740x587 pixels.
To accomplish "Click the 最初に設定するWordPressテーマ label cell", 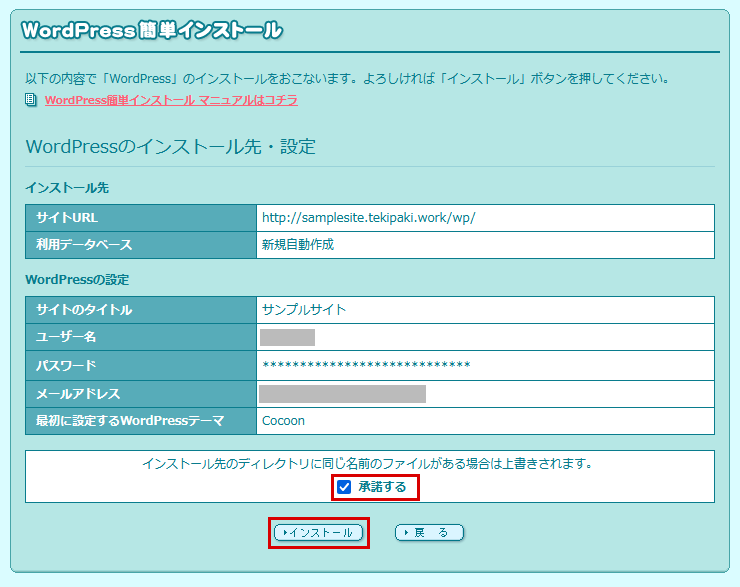I will coord(140,421).
